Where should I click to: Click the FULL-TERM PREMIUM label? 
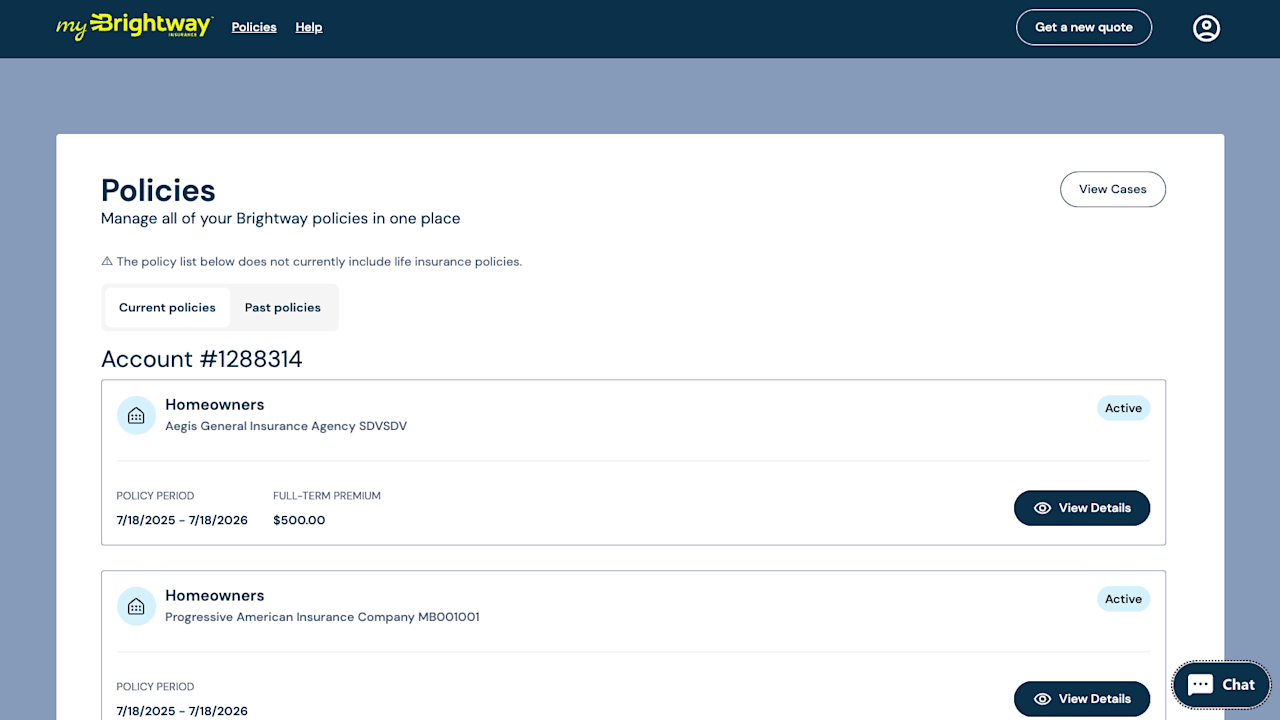pyautogui.click(x=327, y=496)
